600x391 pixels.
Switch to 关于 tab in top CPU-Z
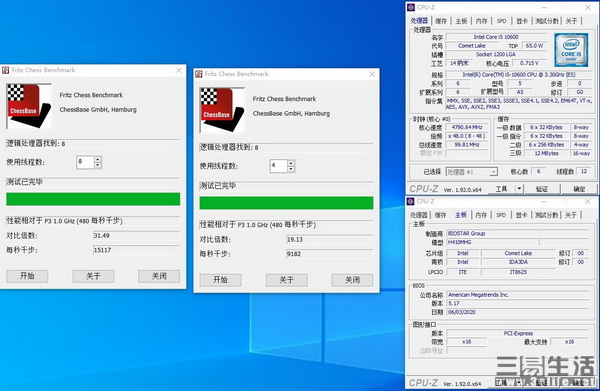[x=571, y=21]
